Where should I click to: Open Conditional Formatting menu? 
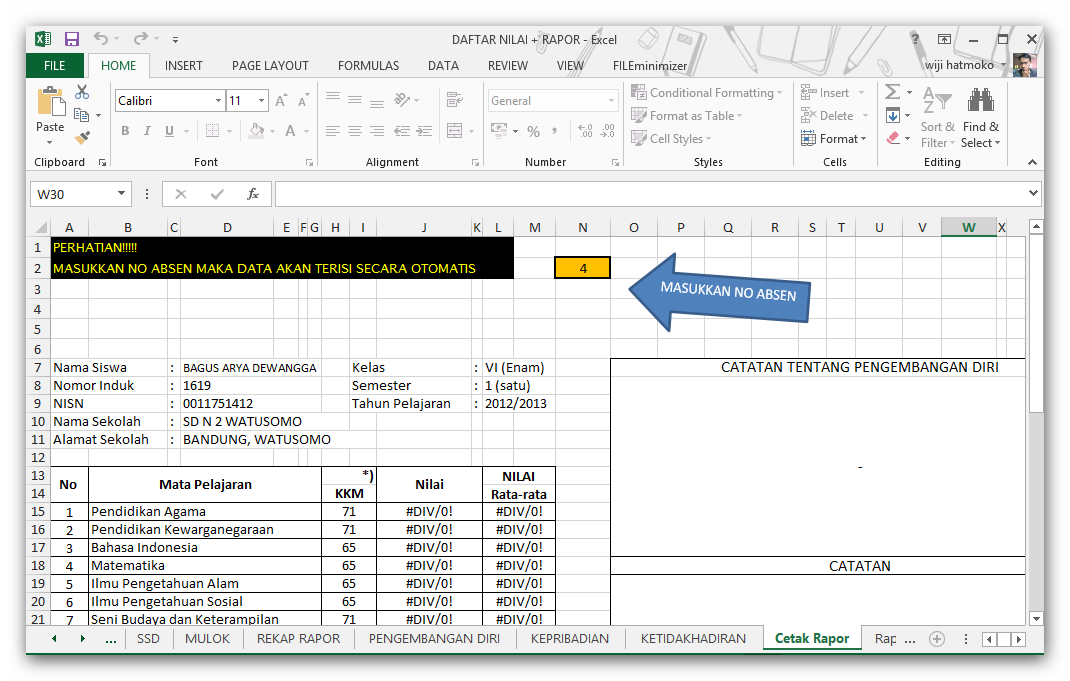coord(706,92)
